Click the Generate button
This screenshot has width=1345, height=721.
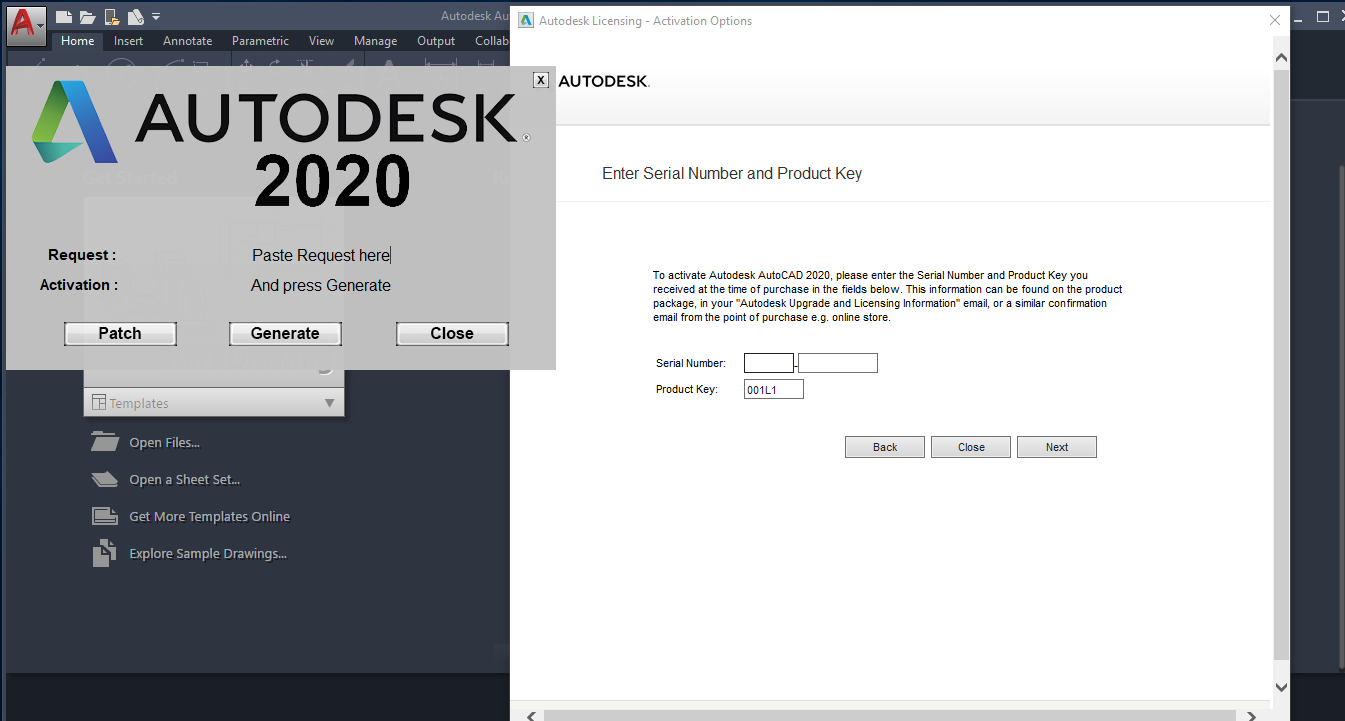click(285, 334)
